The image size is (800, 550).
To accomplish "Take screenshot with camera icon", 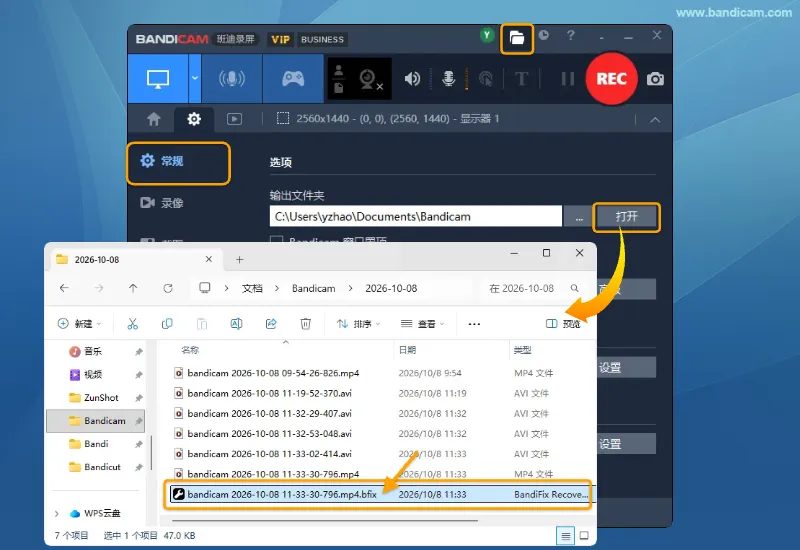I will click(655, 79).
